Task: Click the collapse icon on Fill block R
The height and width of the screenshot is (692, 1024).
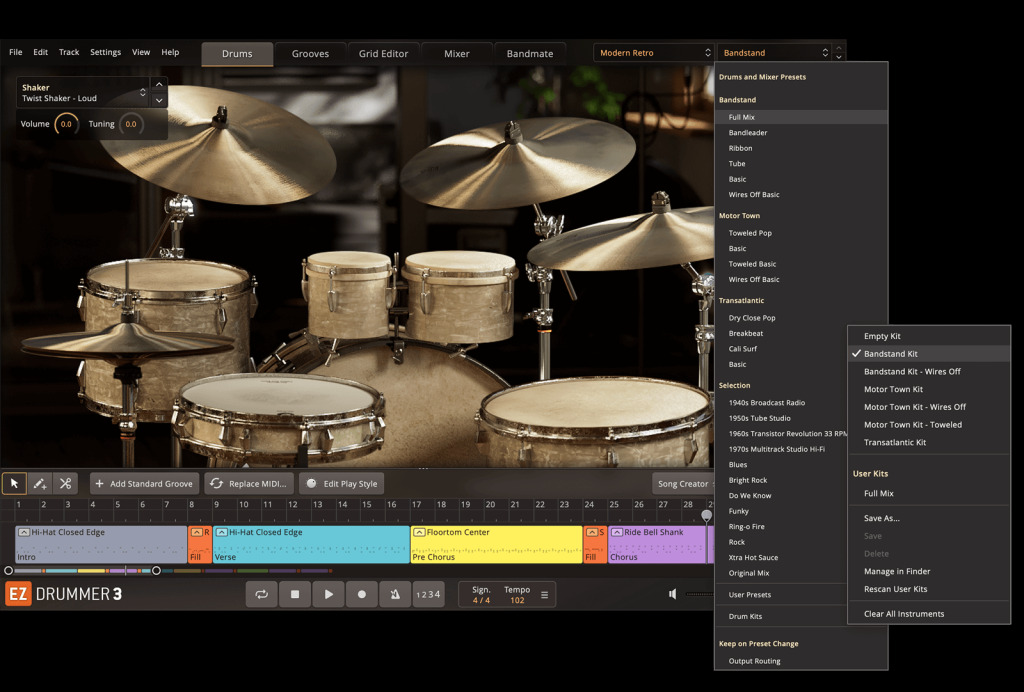Action: 197,532
